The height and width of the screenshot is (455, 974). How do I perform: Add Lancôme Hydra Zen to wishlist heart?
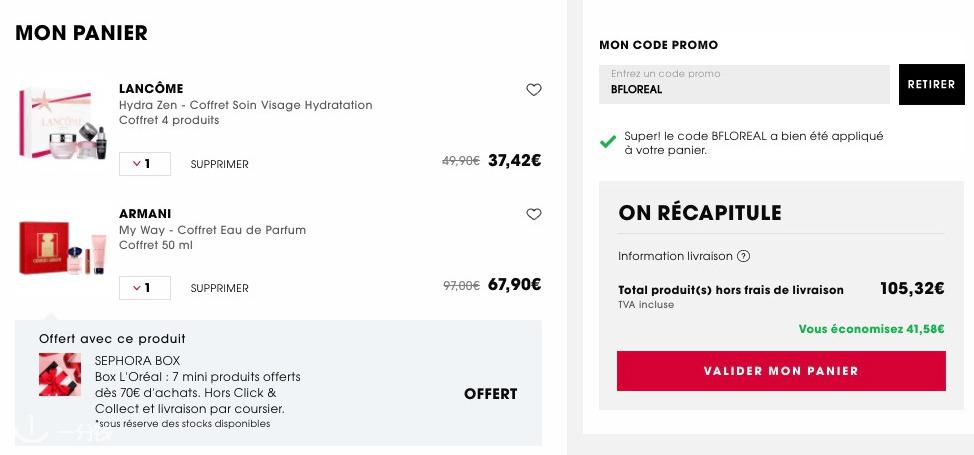(534, 90)
